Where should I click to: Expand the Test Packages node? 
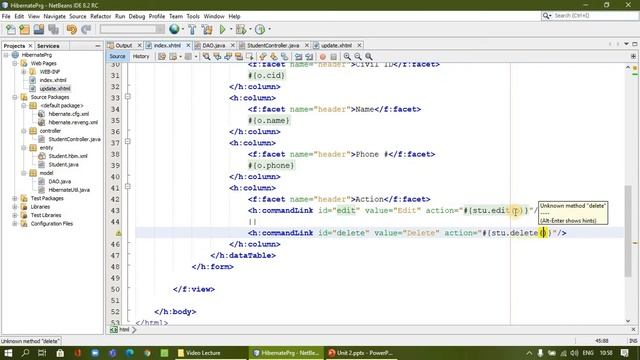coord(15,198)
